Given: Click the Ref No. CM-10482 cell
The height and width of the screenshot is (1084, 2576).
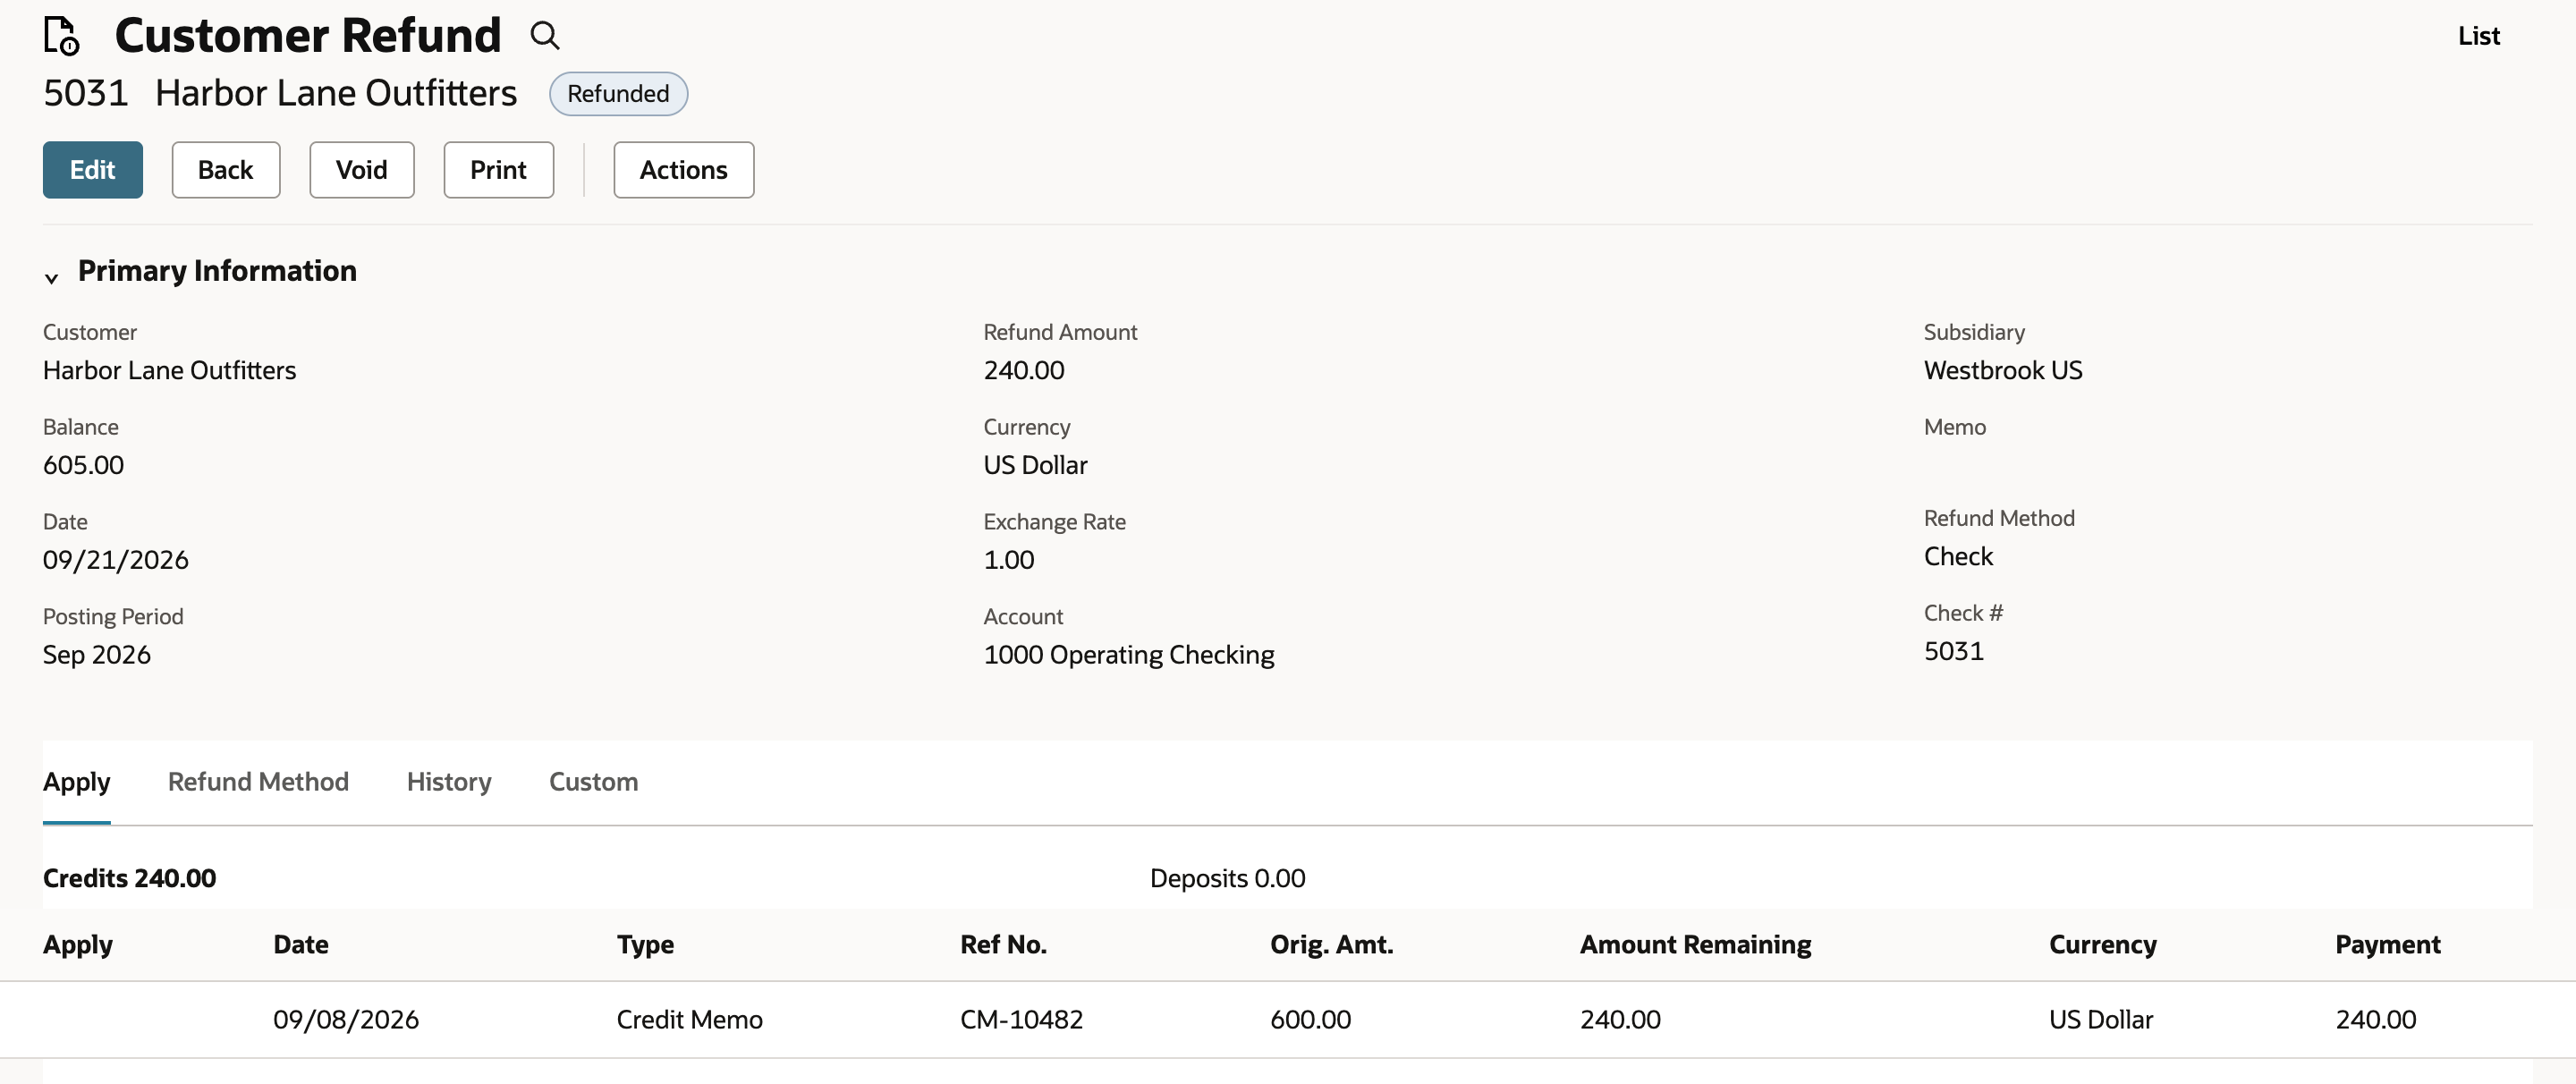Looking at the screenshot, I should coord(1021,1019).
